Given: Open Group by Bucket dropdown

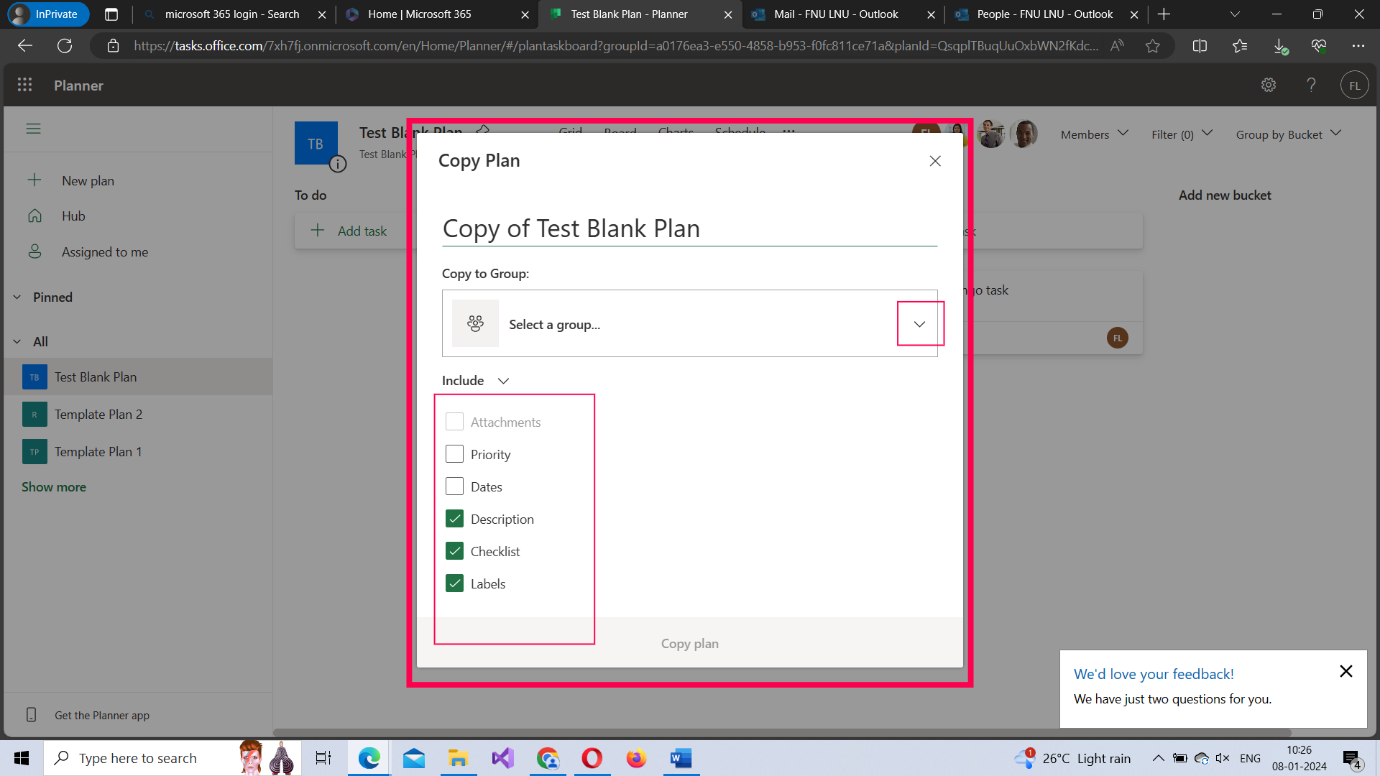Looking at the screenshot, I should tap(1289, 134).
